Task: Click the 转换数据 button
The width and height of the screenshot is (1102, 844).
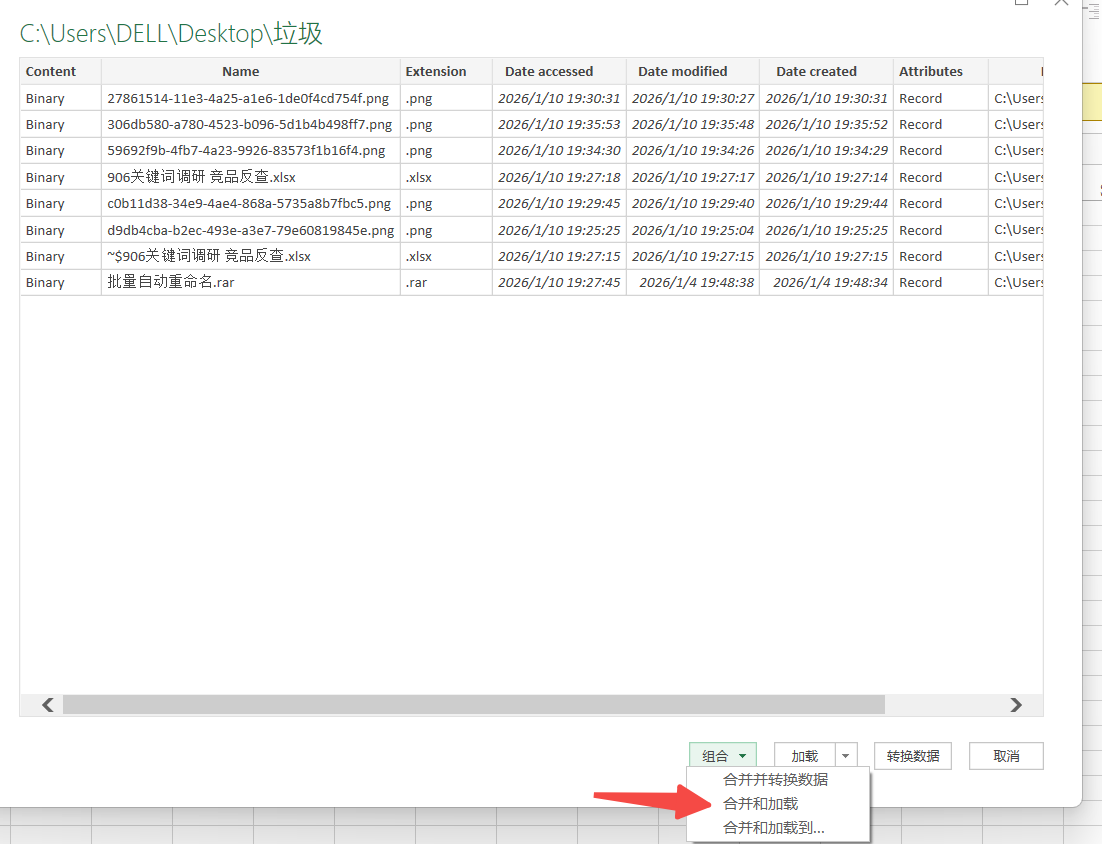Action: (912, 756)
